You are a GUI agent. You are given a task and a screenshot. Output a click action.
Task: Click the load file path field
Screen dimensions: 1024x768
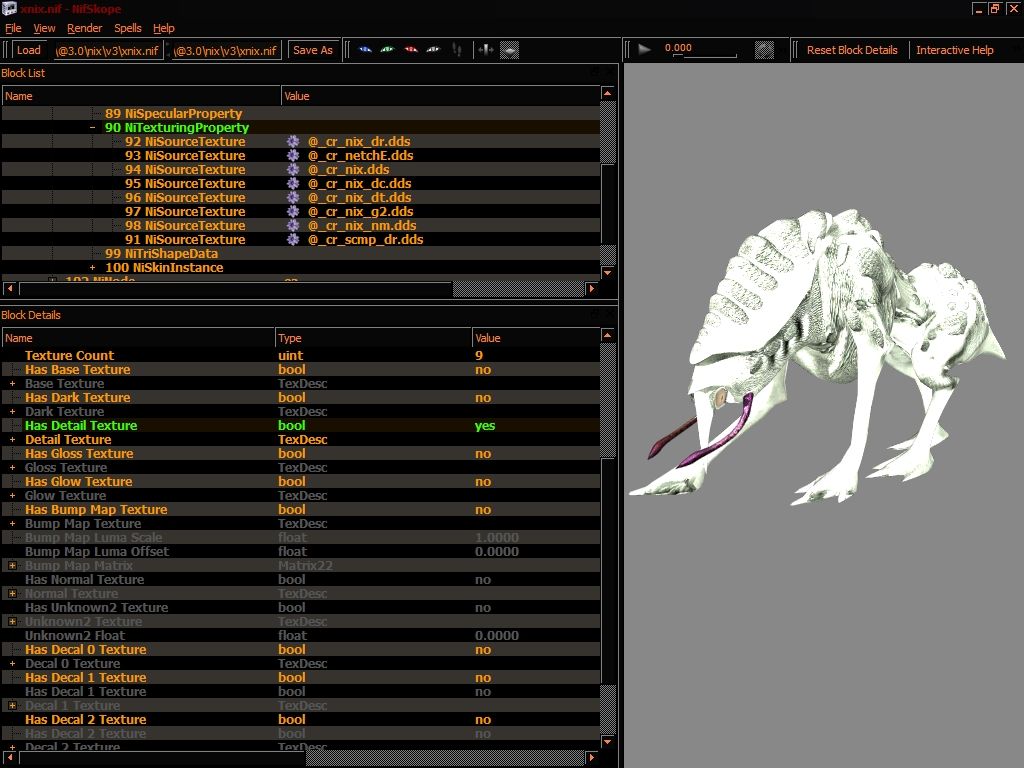tap(108, 50)
